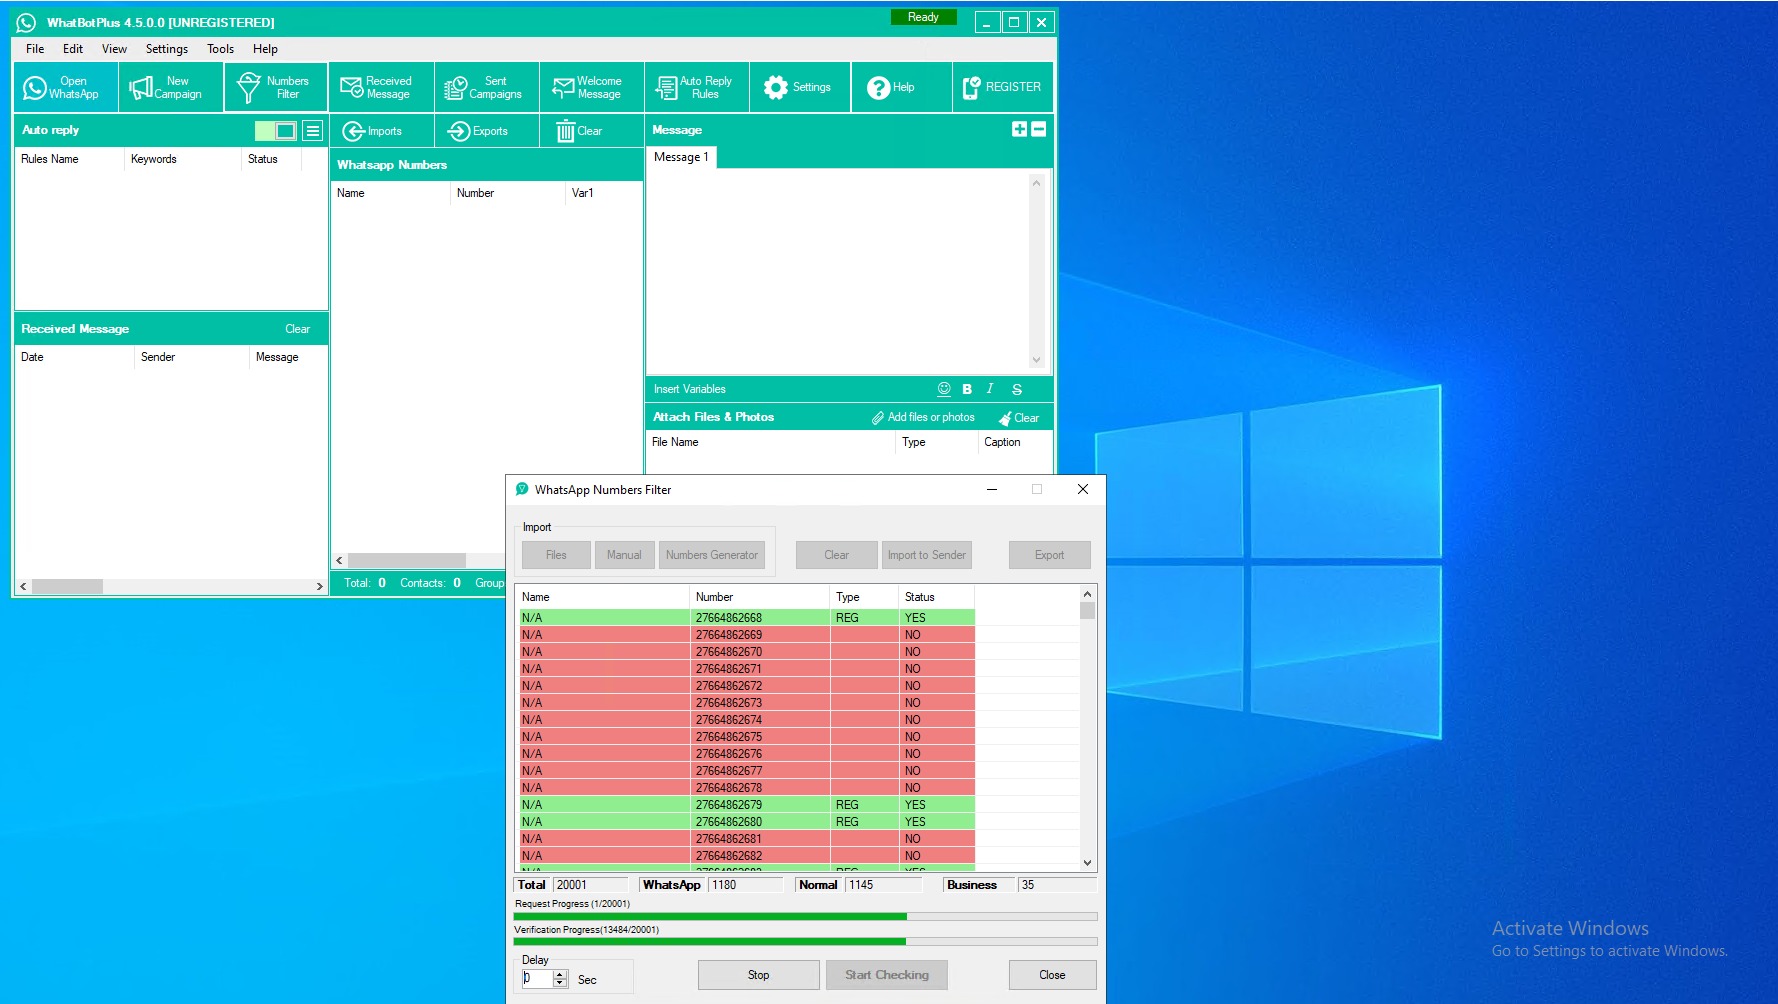Click Exports in WhatsApp Numbers panel
This screenshot has height=1004, width=1778.
[486, 131]
